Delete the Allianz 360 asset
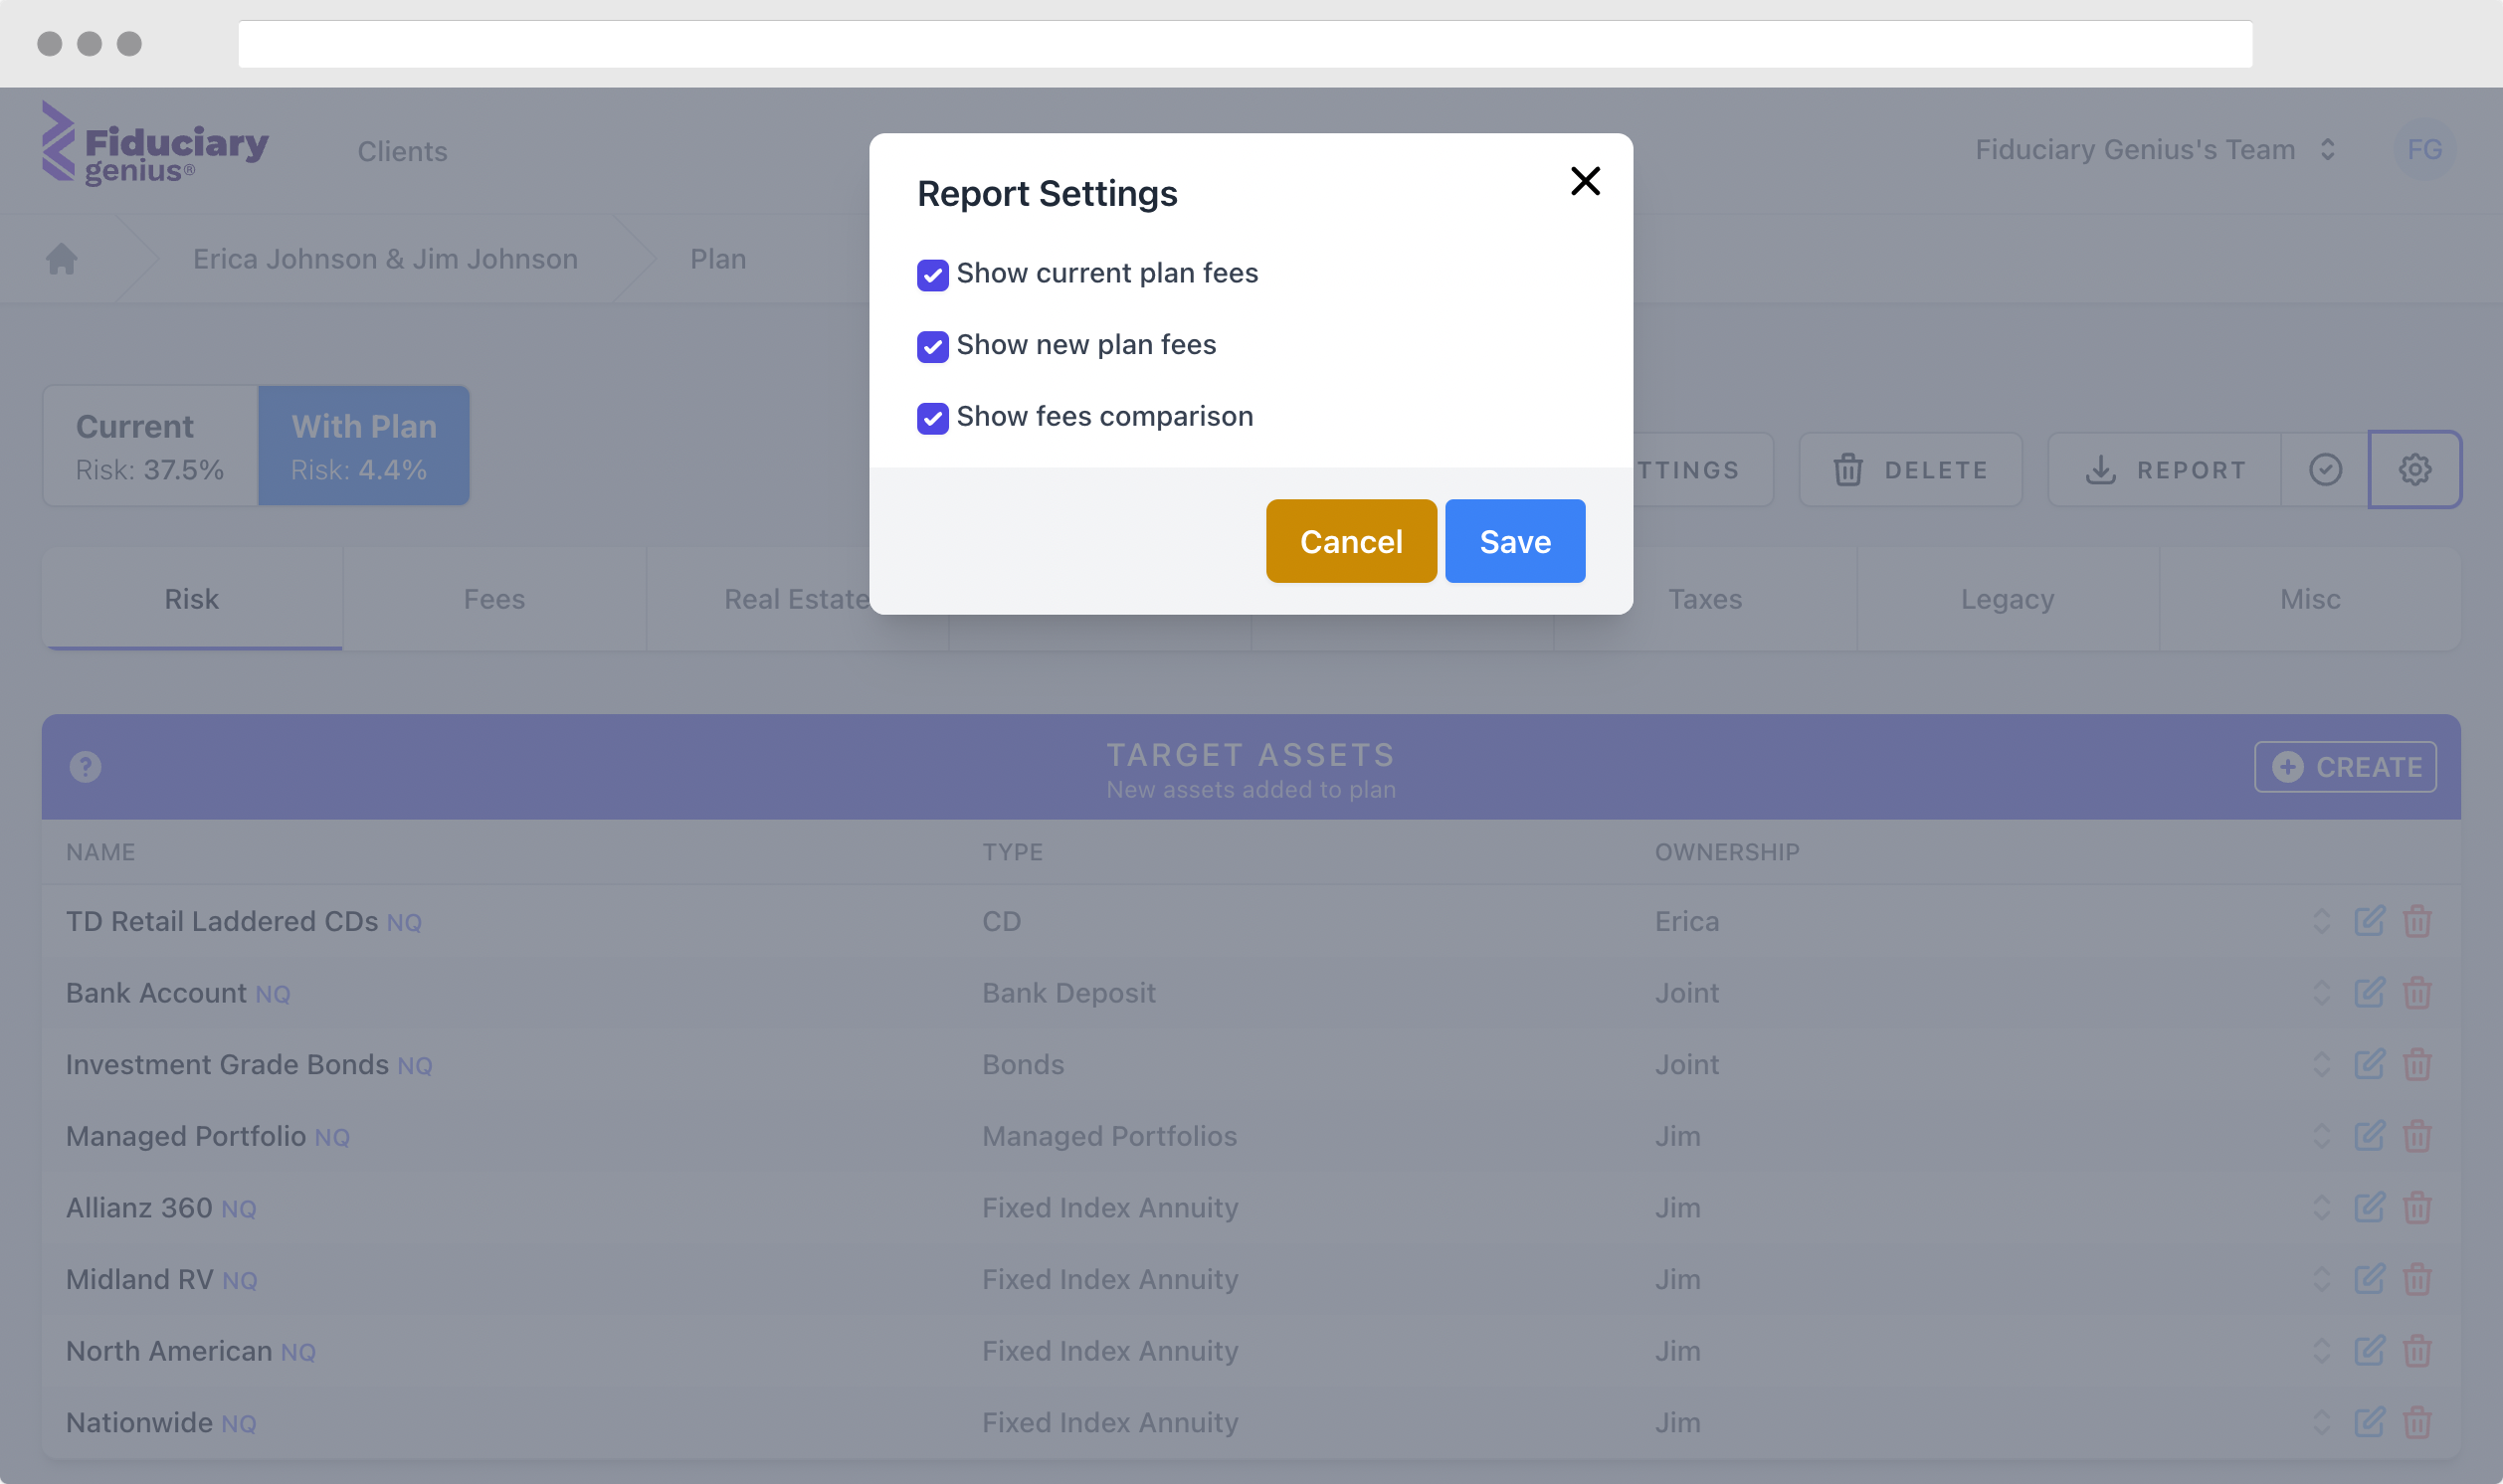Viewport: 2503px width, 1484px height. point(2417,1207)
